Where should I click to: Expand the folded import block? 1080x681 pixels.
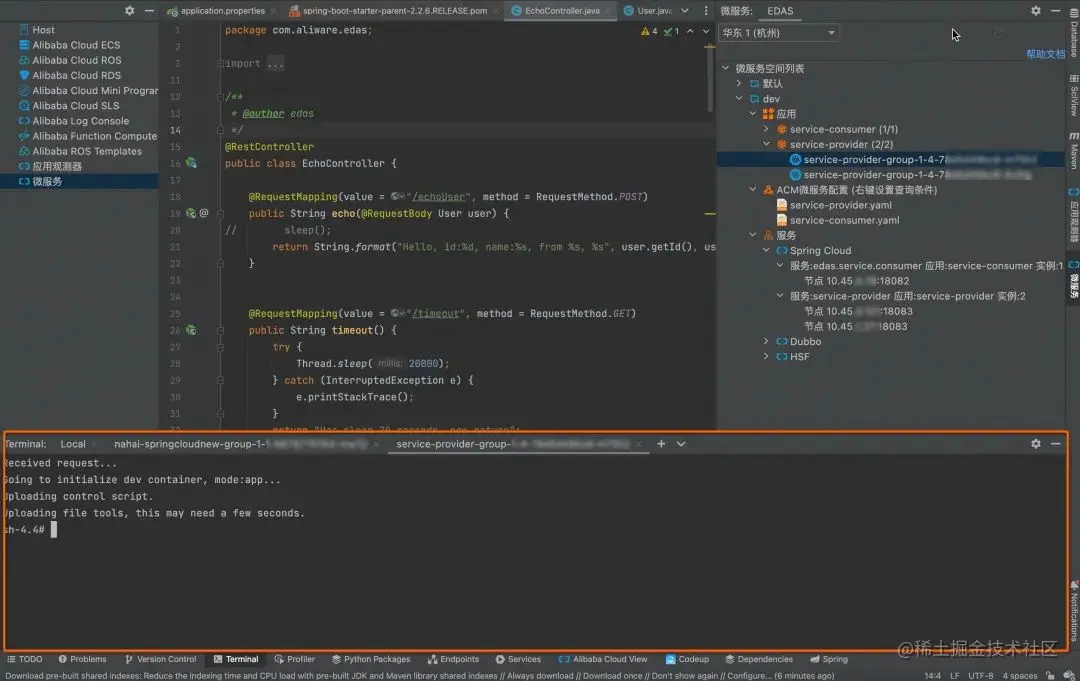click(x=275, y=63)
